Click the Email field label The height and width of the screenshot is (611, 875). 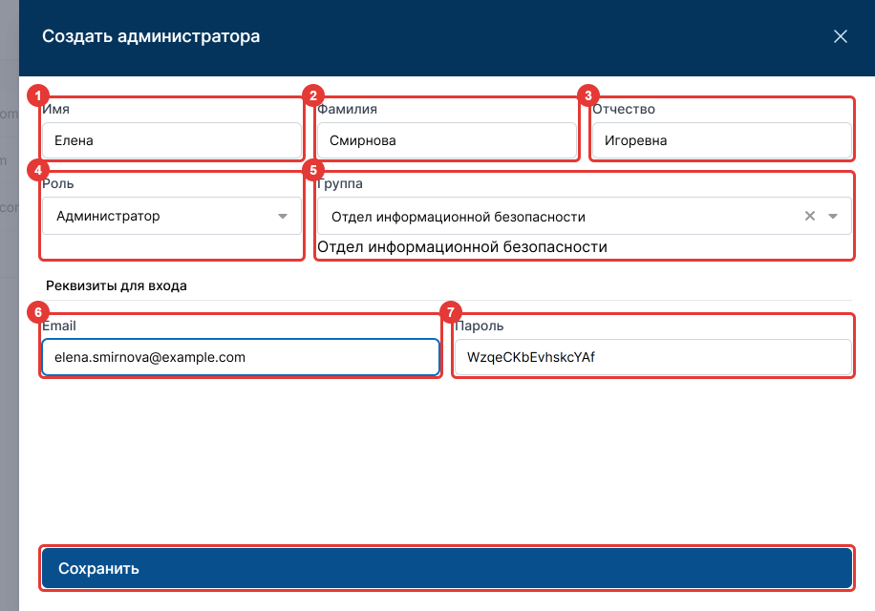(59, 326)
